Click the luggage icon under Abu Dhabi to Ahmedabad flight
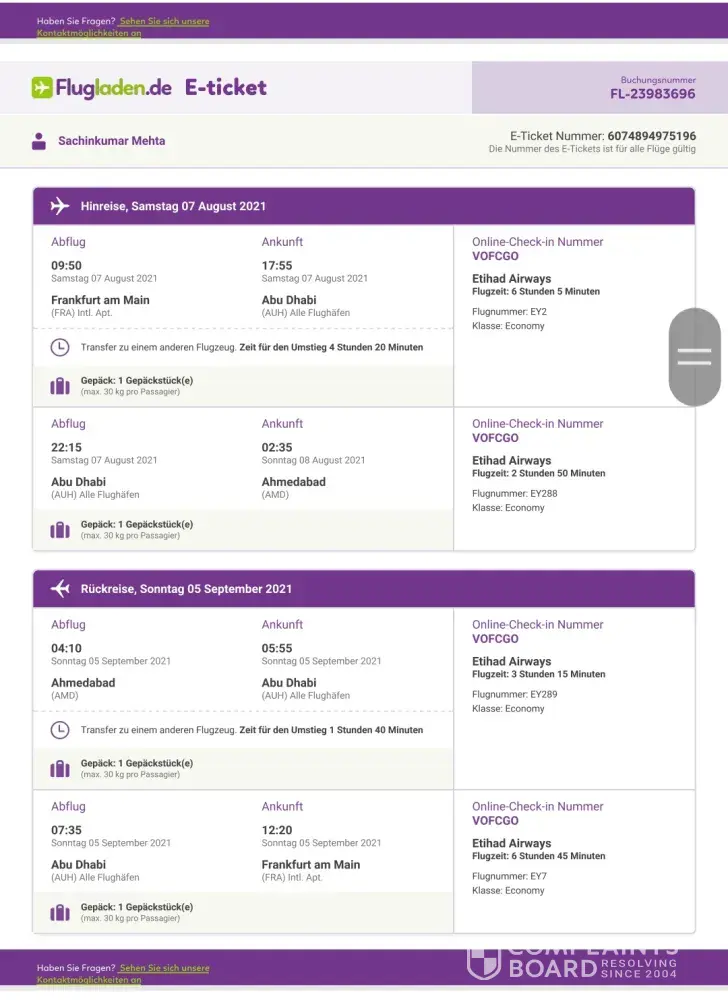 point(60,529)
